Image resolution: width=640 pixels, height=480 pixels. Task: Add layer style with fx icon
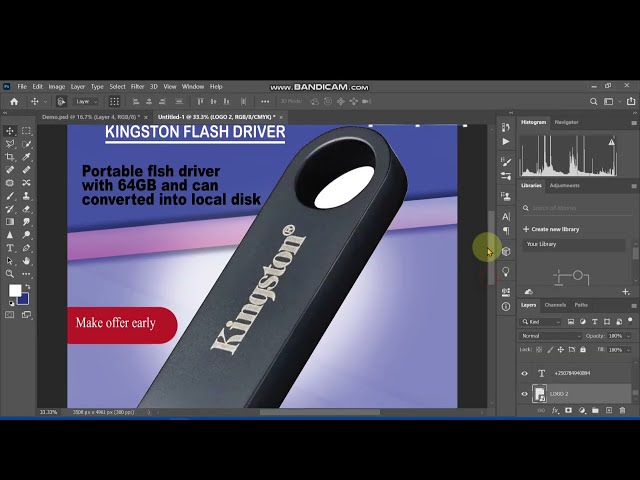click(x=555, y=411)
